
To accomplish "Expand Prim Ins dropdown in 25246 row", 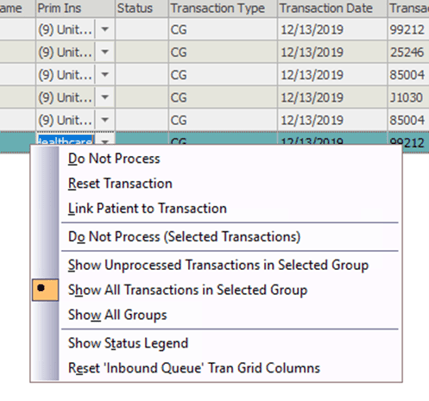I will [105, 52].
